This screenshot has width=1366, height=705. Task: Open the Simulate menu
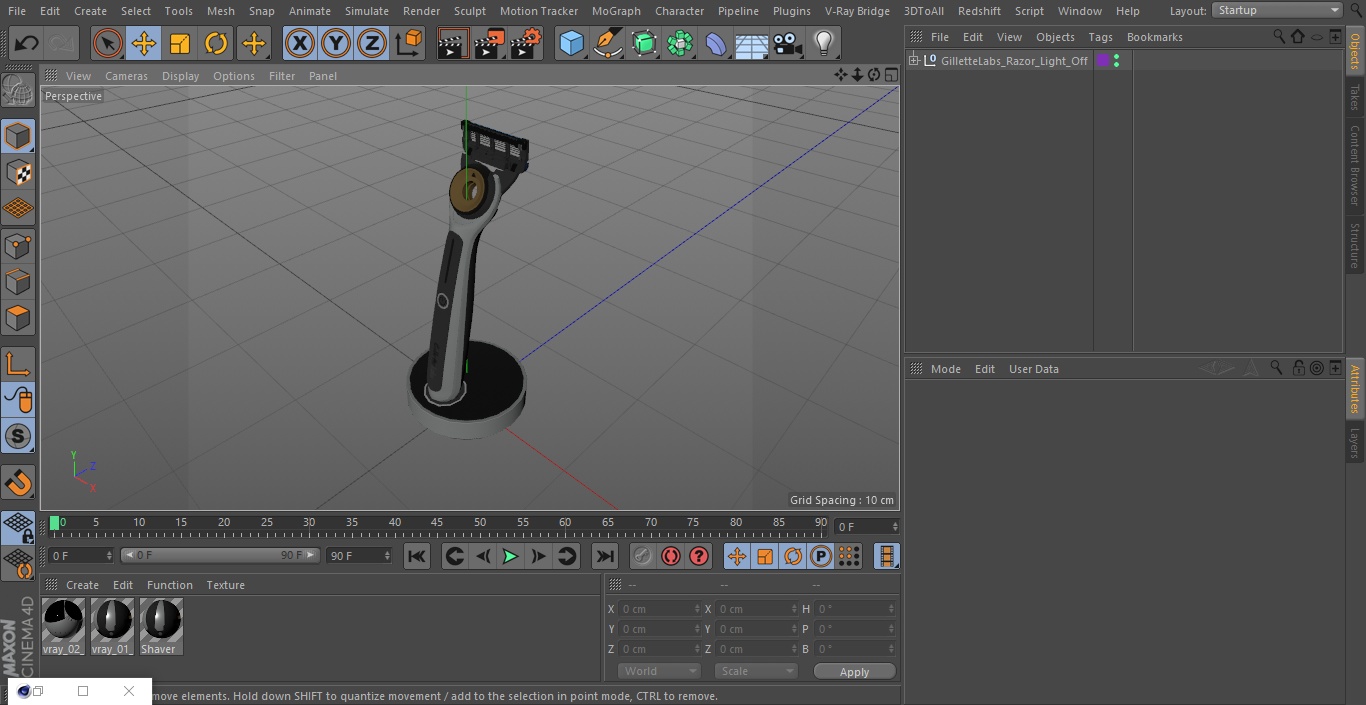367,11
